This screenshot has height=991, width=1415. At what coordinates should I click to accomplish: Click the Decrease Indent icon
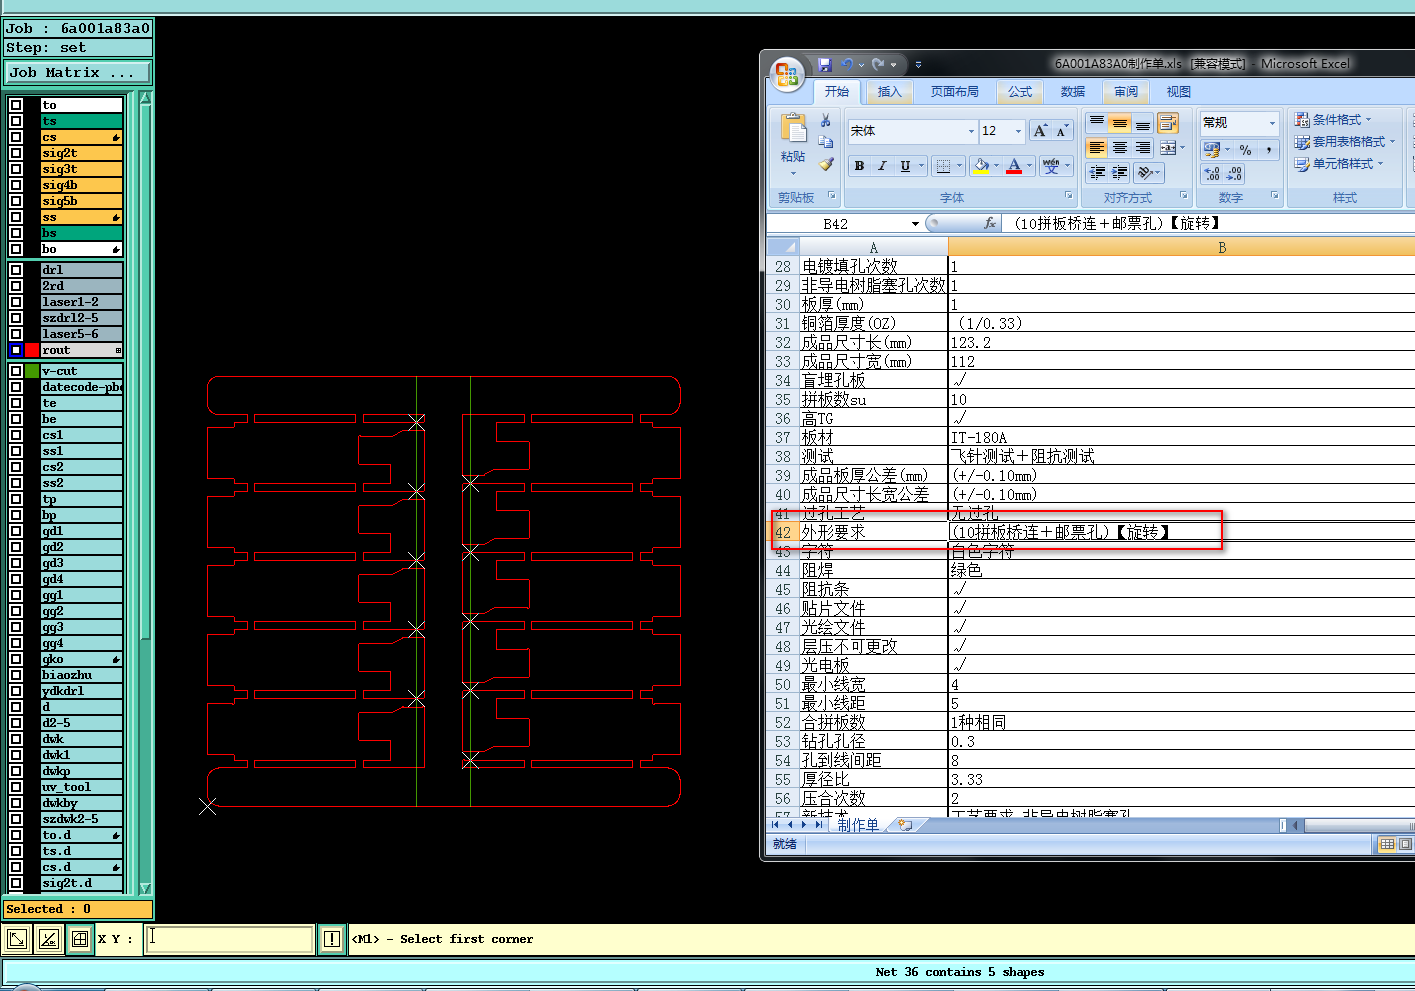click(x=1097, y=173)
